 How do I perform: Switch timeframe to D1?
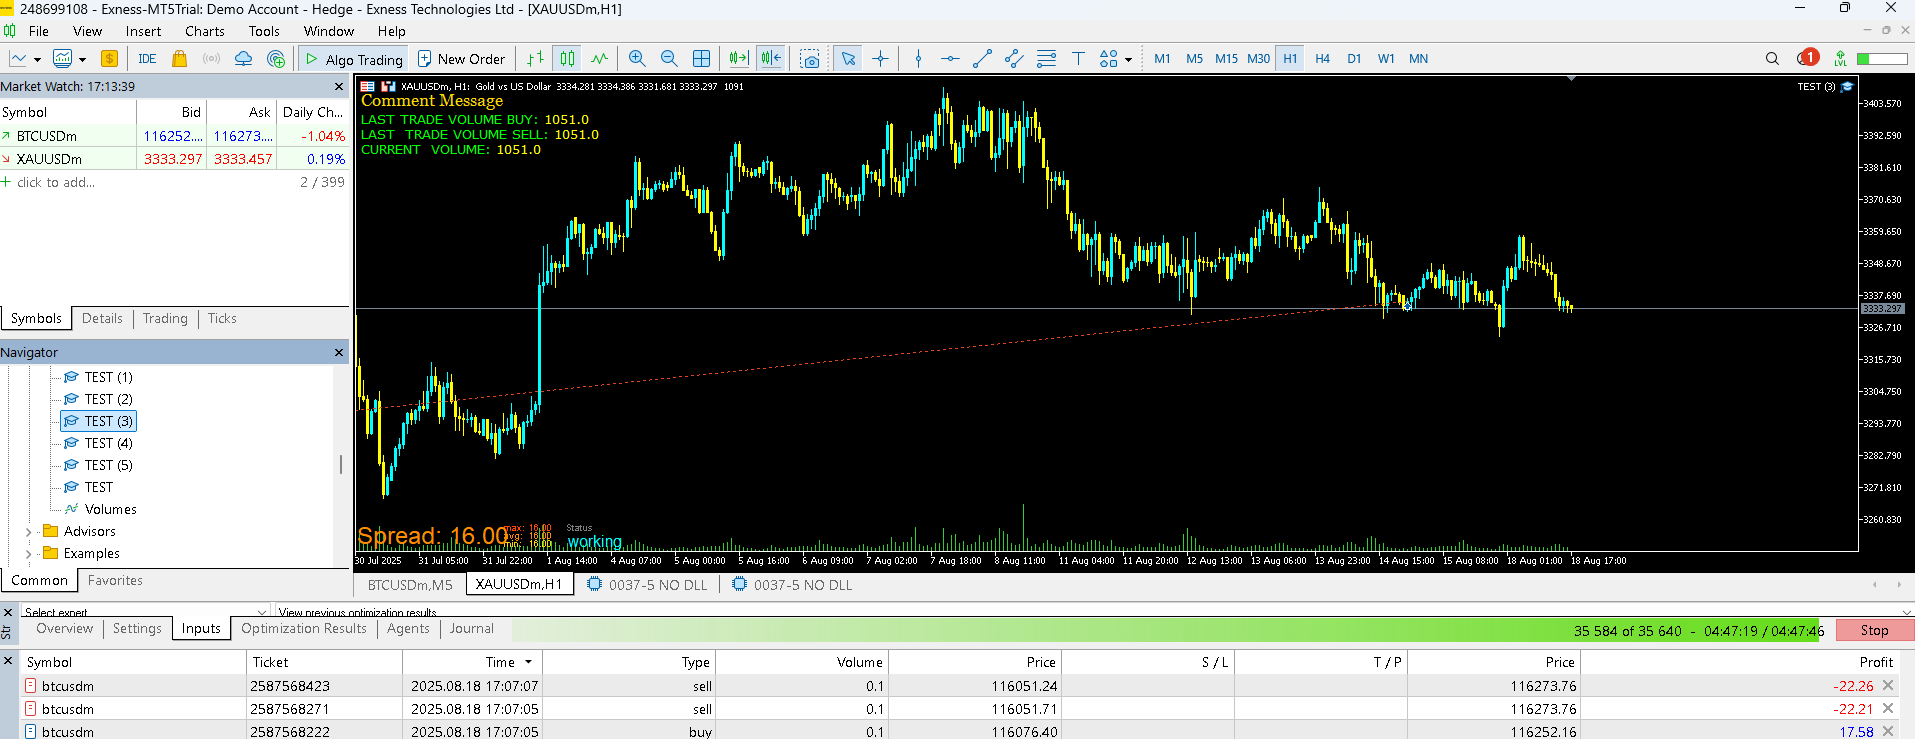click(1354, 59)
